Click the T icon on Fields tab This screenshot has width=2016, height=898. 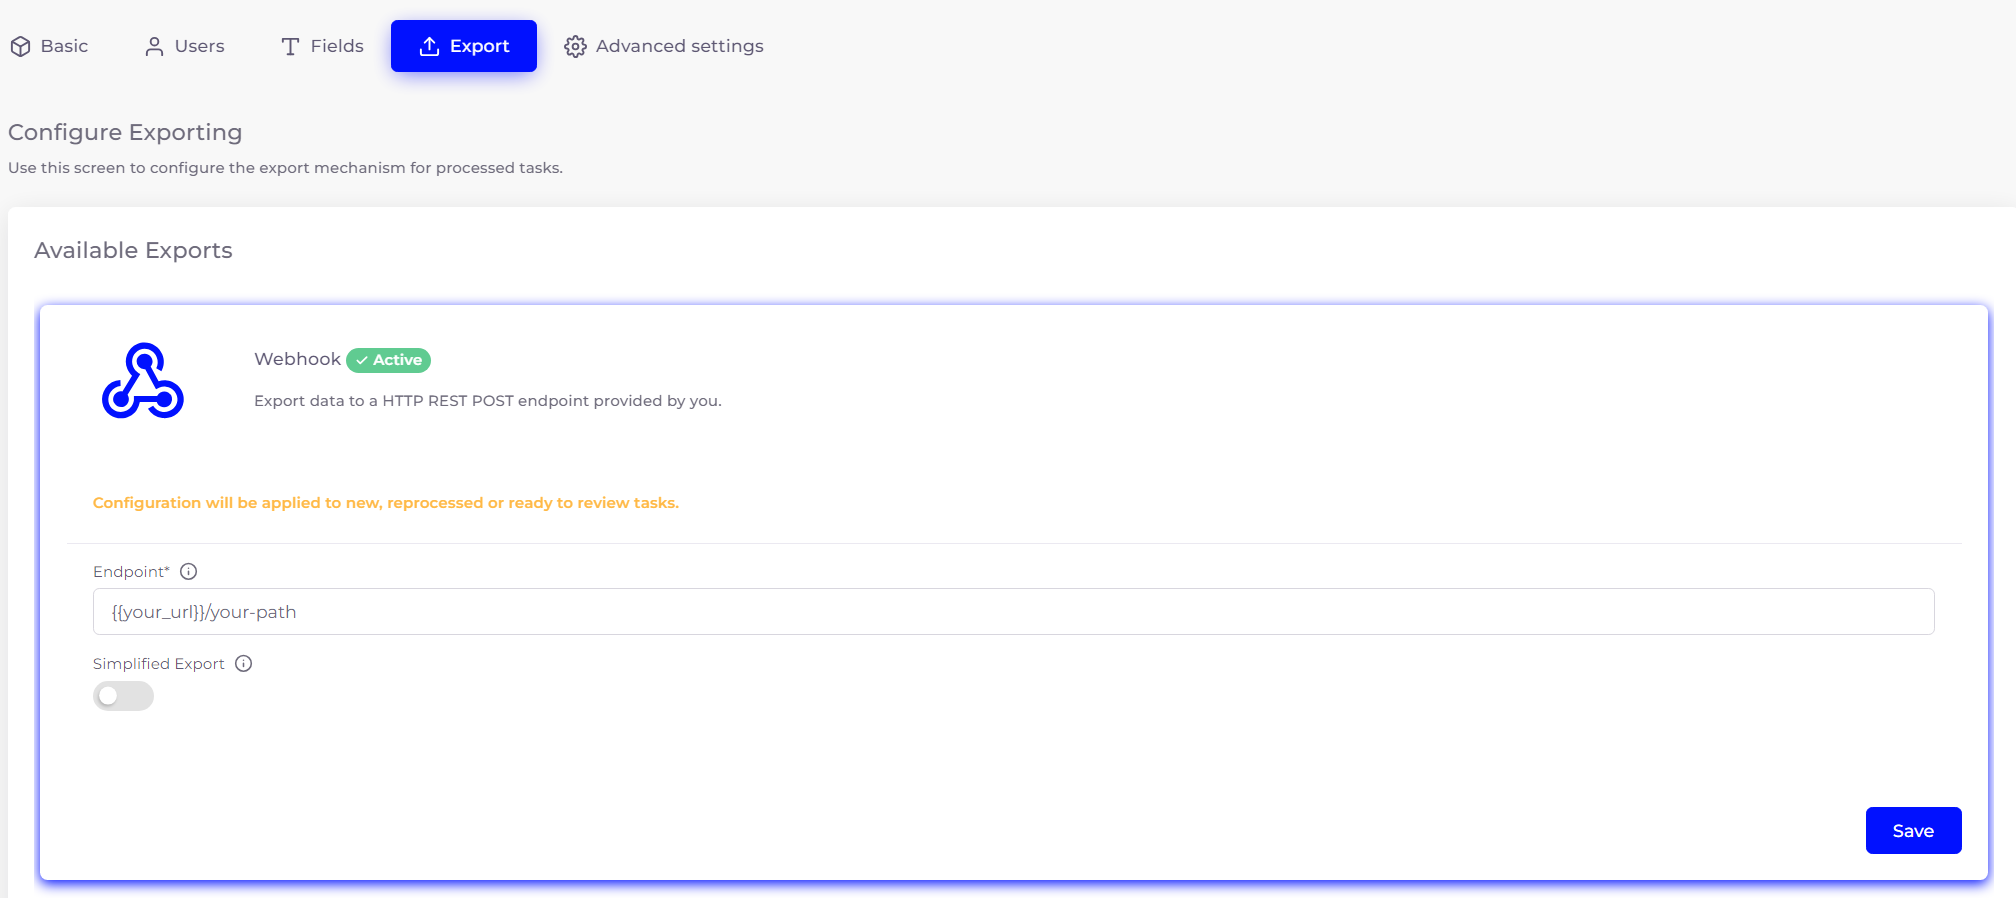point(290,47)
